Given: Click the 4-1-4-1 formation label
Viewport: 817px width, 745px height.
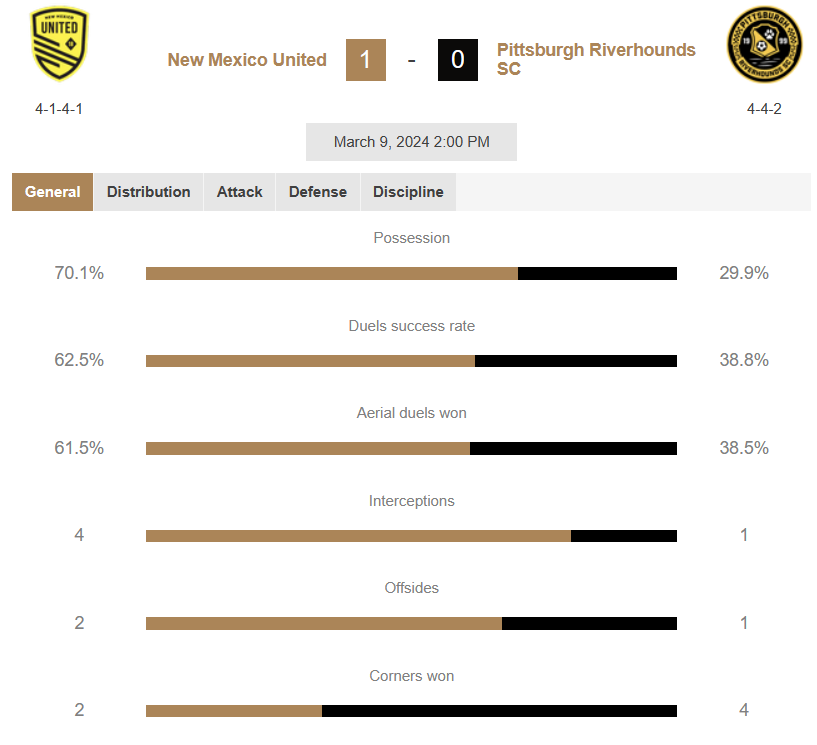Looking at the screenshot, I should [59, 109].
